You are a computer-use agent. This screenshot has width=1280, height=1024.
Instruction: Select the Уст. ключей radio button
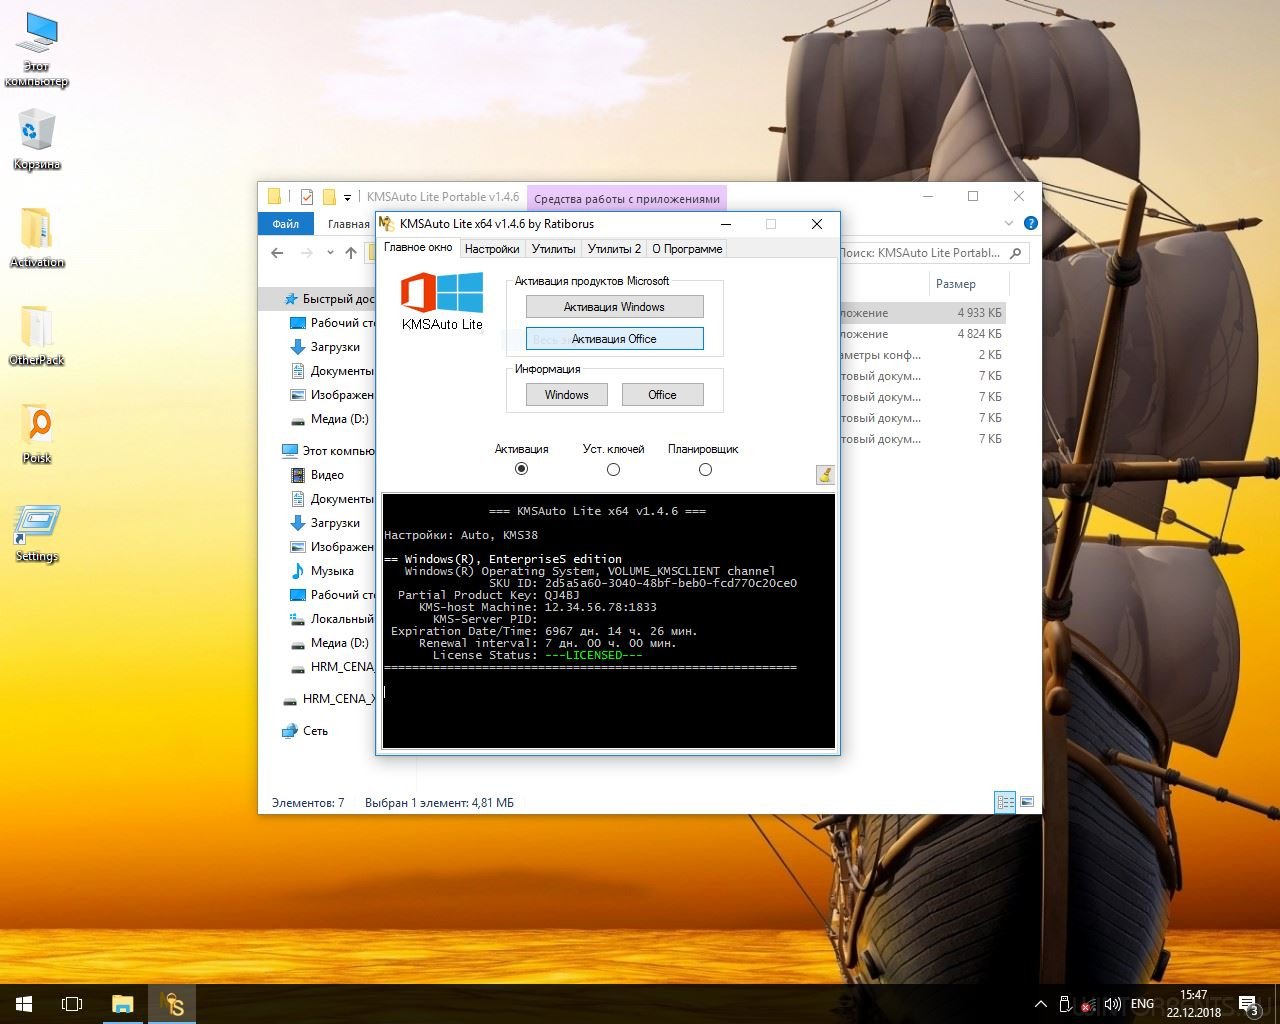tap(613, 469)
